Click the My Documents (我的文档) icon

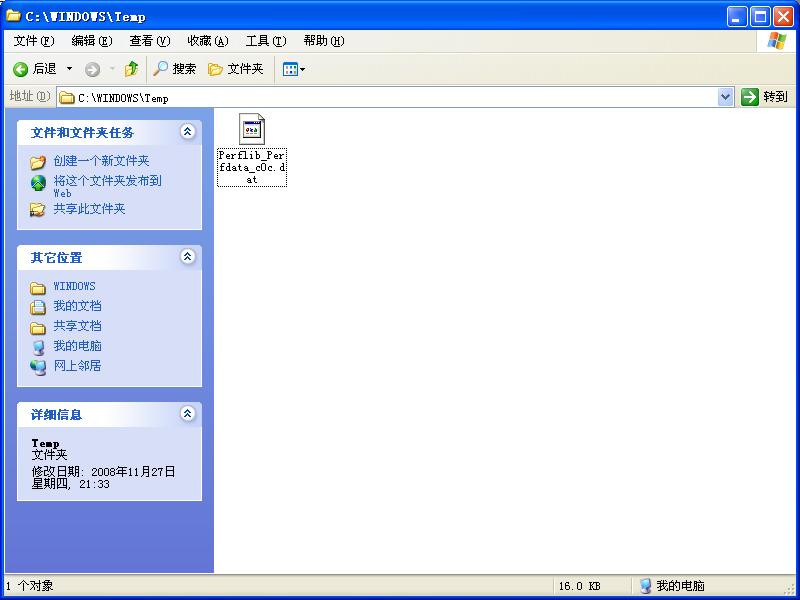click(x=38, y=307)
